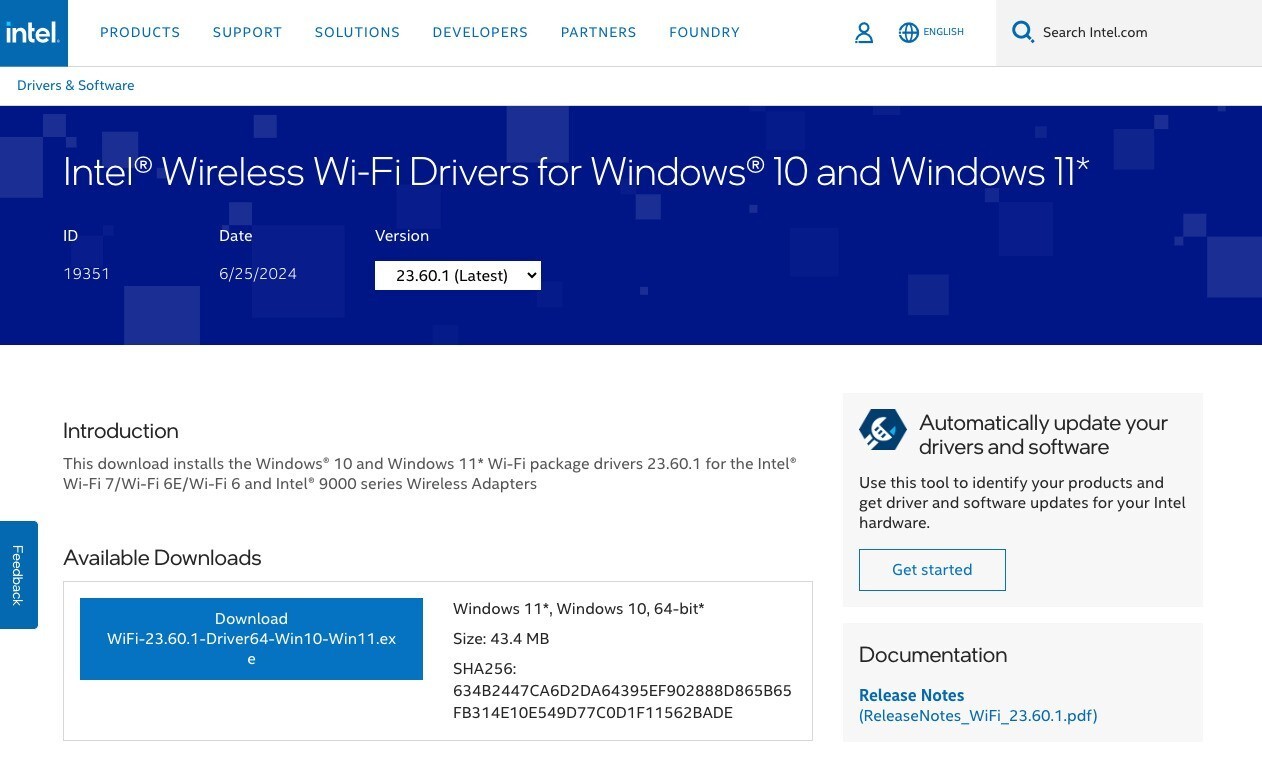
Task: Click the globe language icon
Action: pos(908,32)
